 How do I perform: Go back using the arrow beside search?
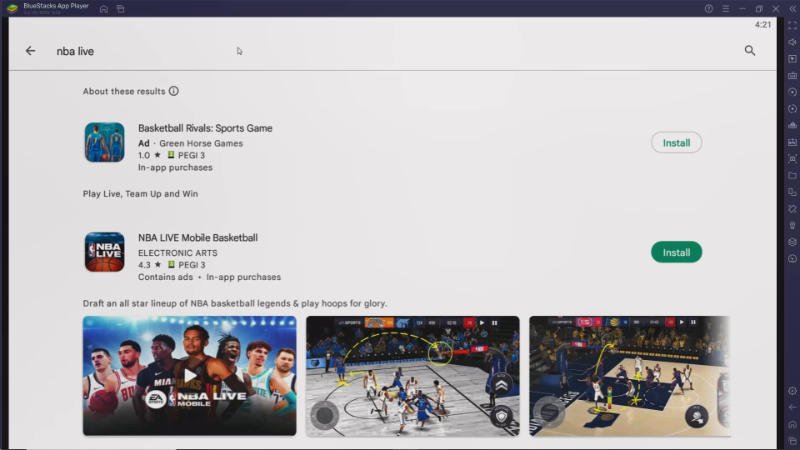coord(30,51)
